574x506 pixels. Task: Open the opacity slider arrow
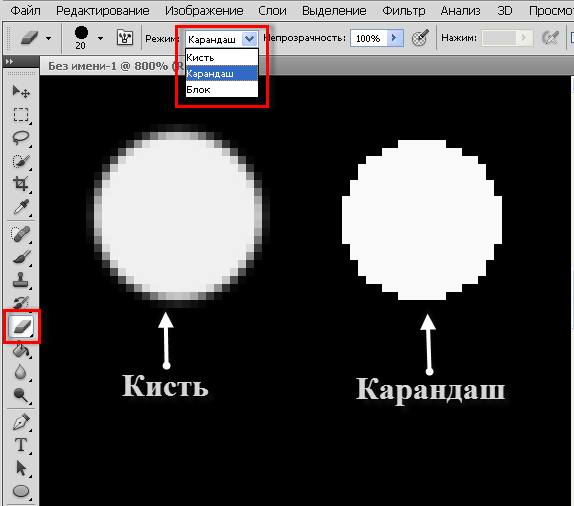pos(395,38)
